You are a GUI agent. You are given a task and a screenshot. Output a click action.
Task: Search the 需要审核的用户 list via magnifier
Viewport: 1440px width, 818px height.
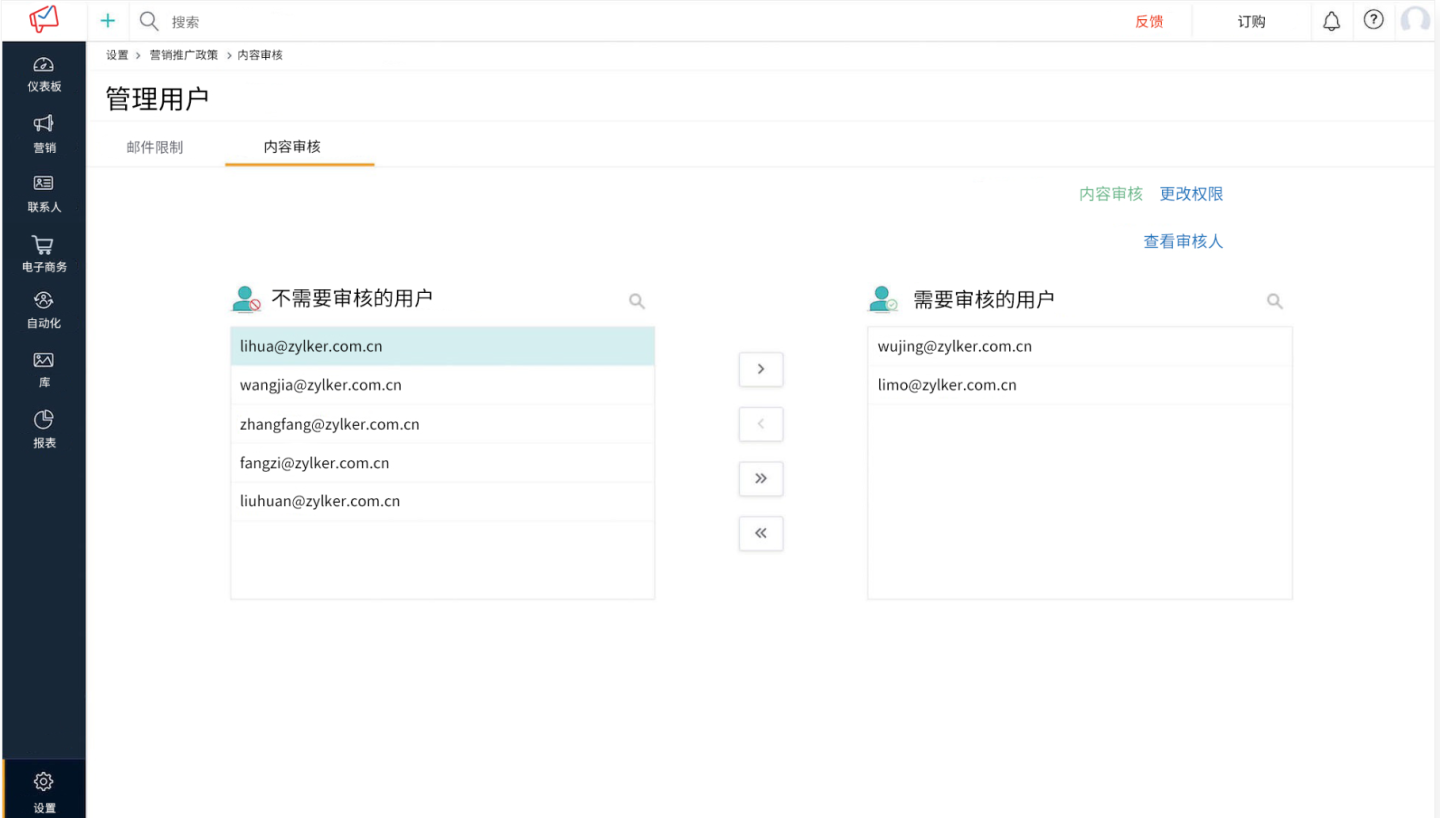click(1274, 301)
